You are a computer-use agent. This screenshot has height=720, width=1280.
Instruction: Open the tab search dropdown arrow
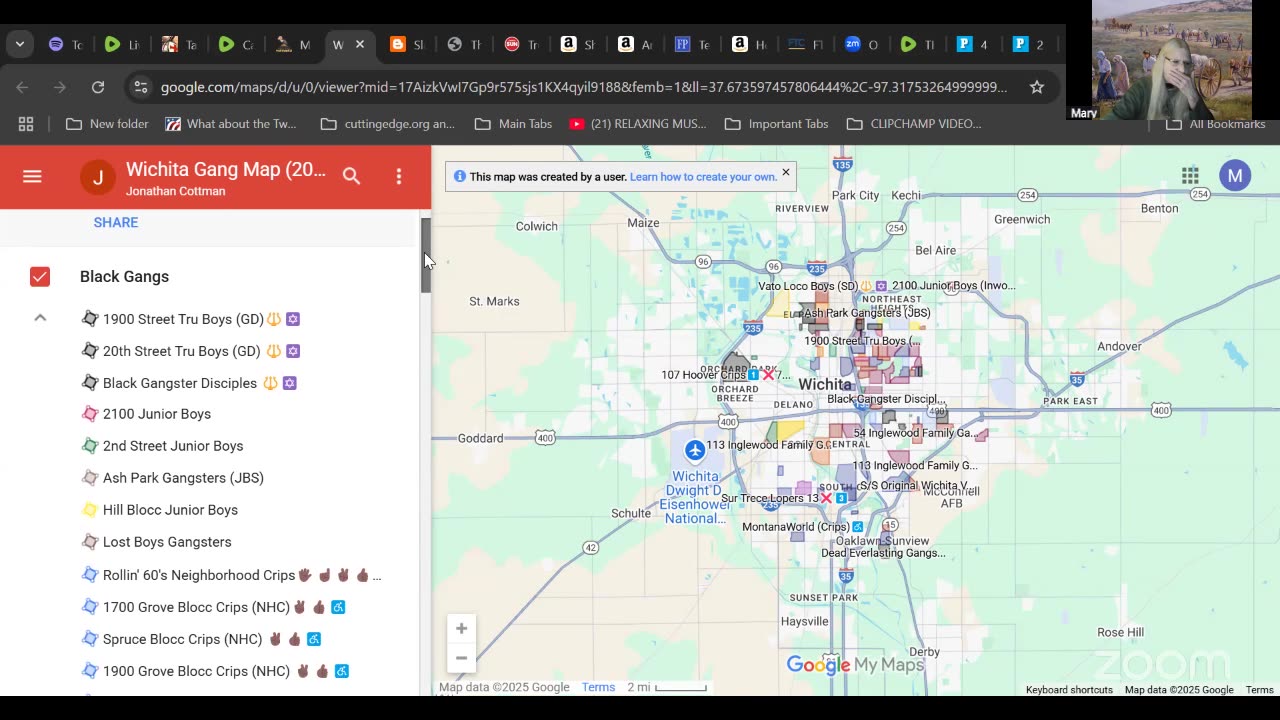[x=20, y=44]
